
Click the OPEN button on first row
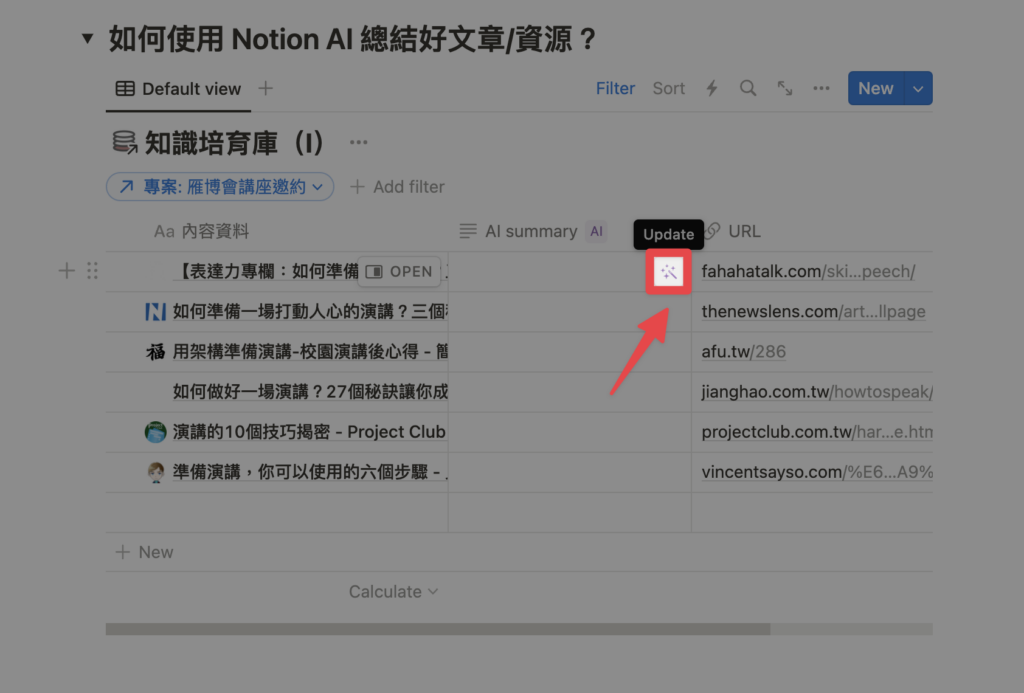click(399, 272)
